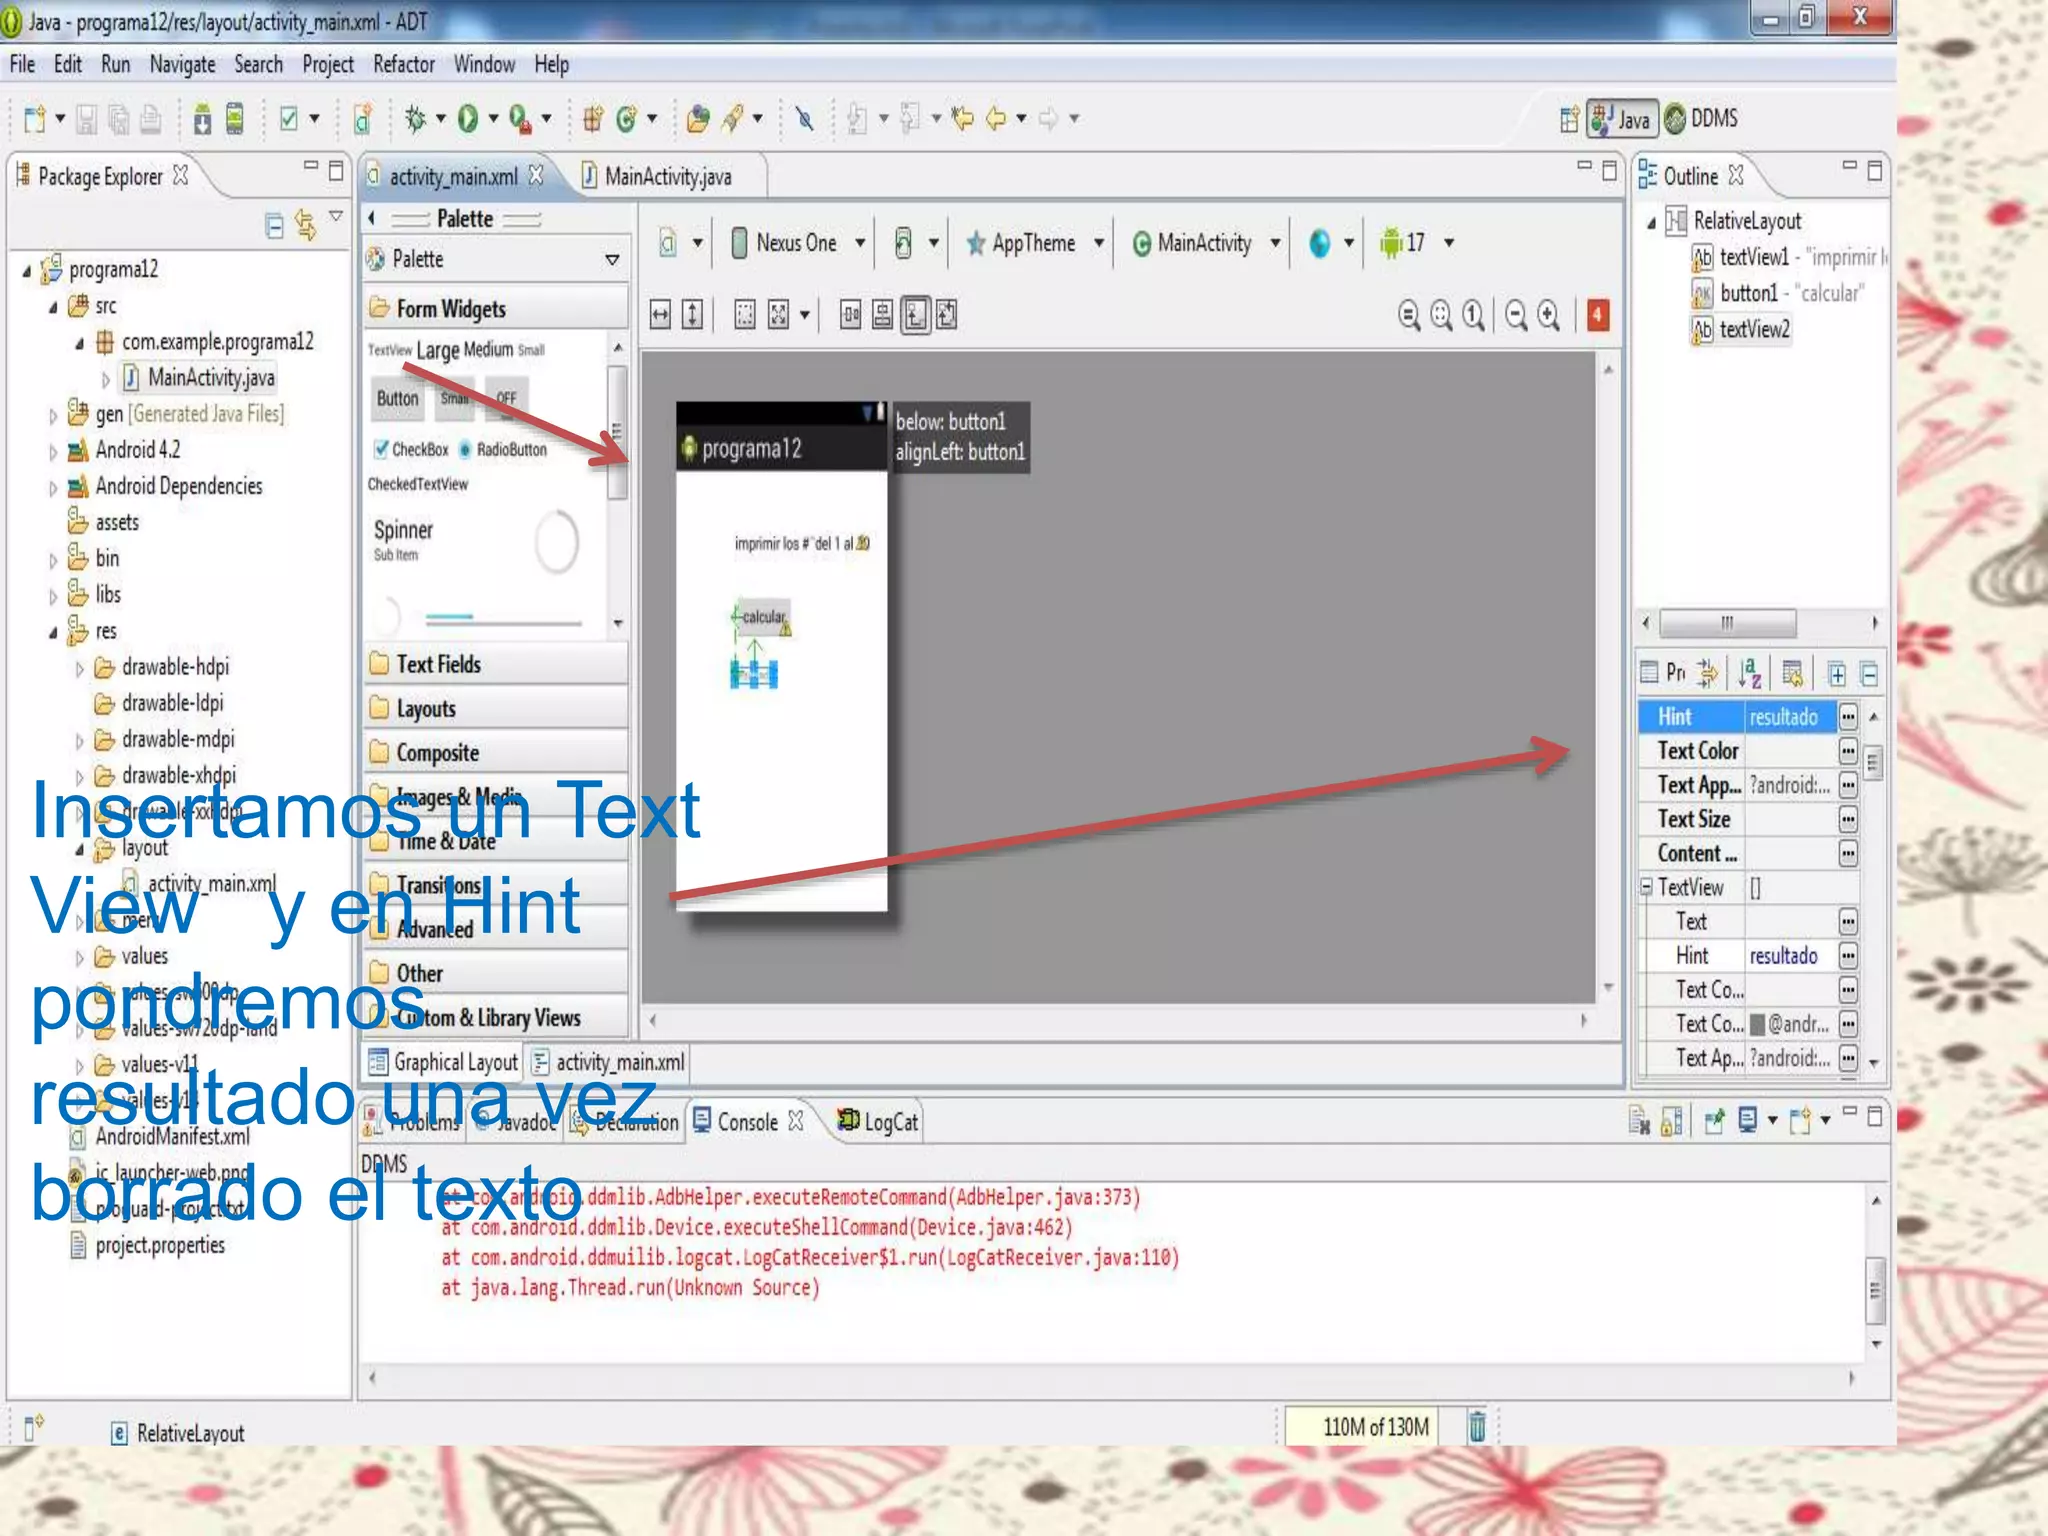Select the RadioButton widget in palette
The height and width of the screenshot is (1536, 2048).
[503, 449]
